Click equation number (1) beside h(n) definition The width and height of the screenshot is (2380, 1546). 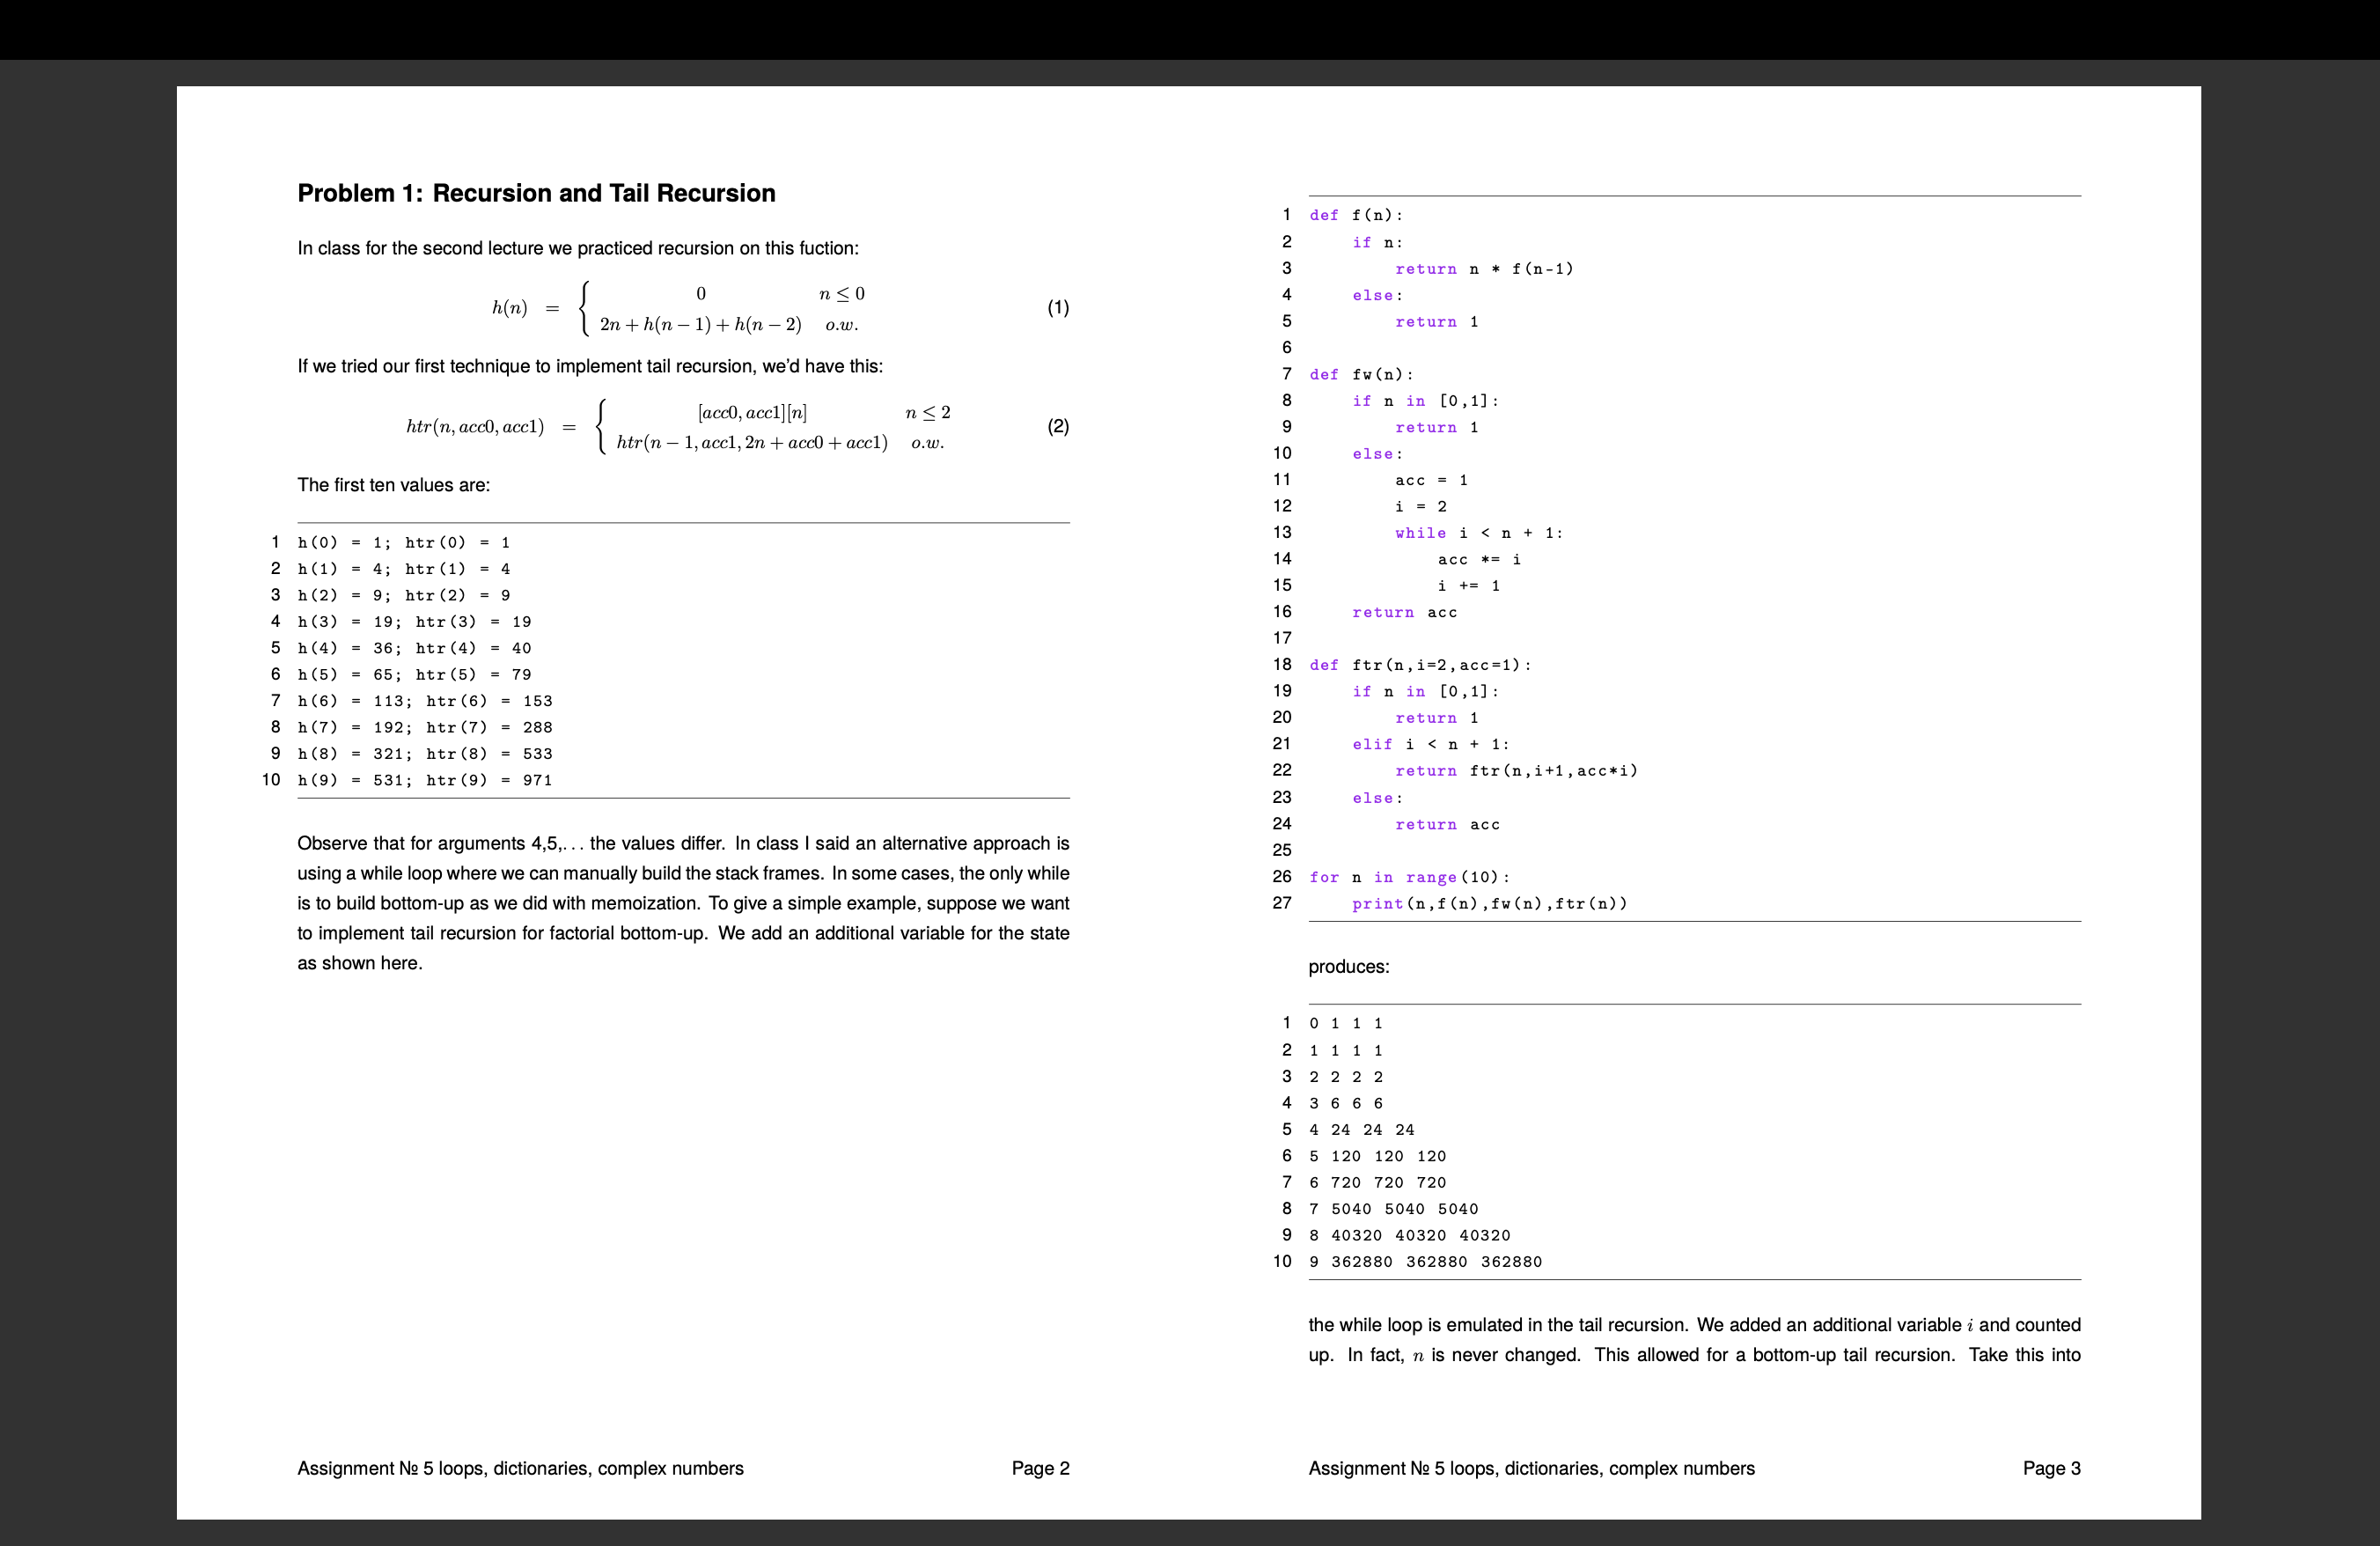1058,308
